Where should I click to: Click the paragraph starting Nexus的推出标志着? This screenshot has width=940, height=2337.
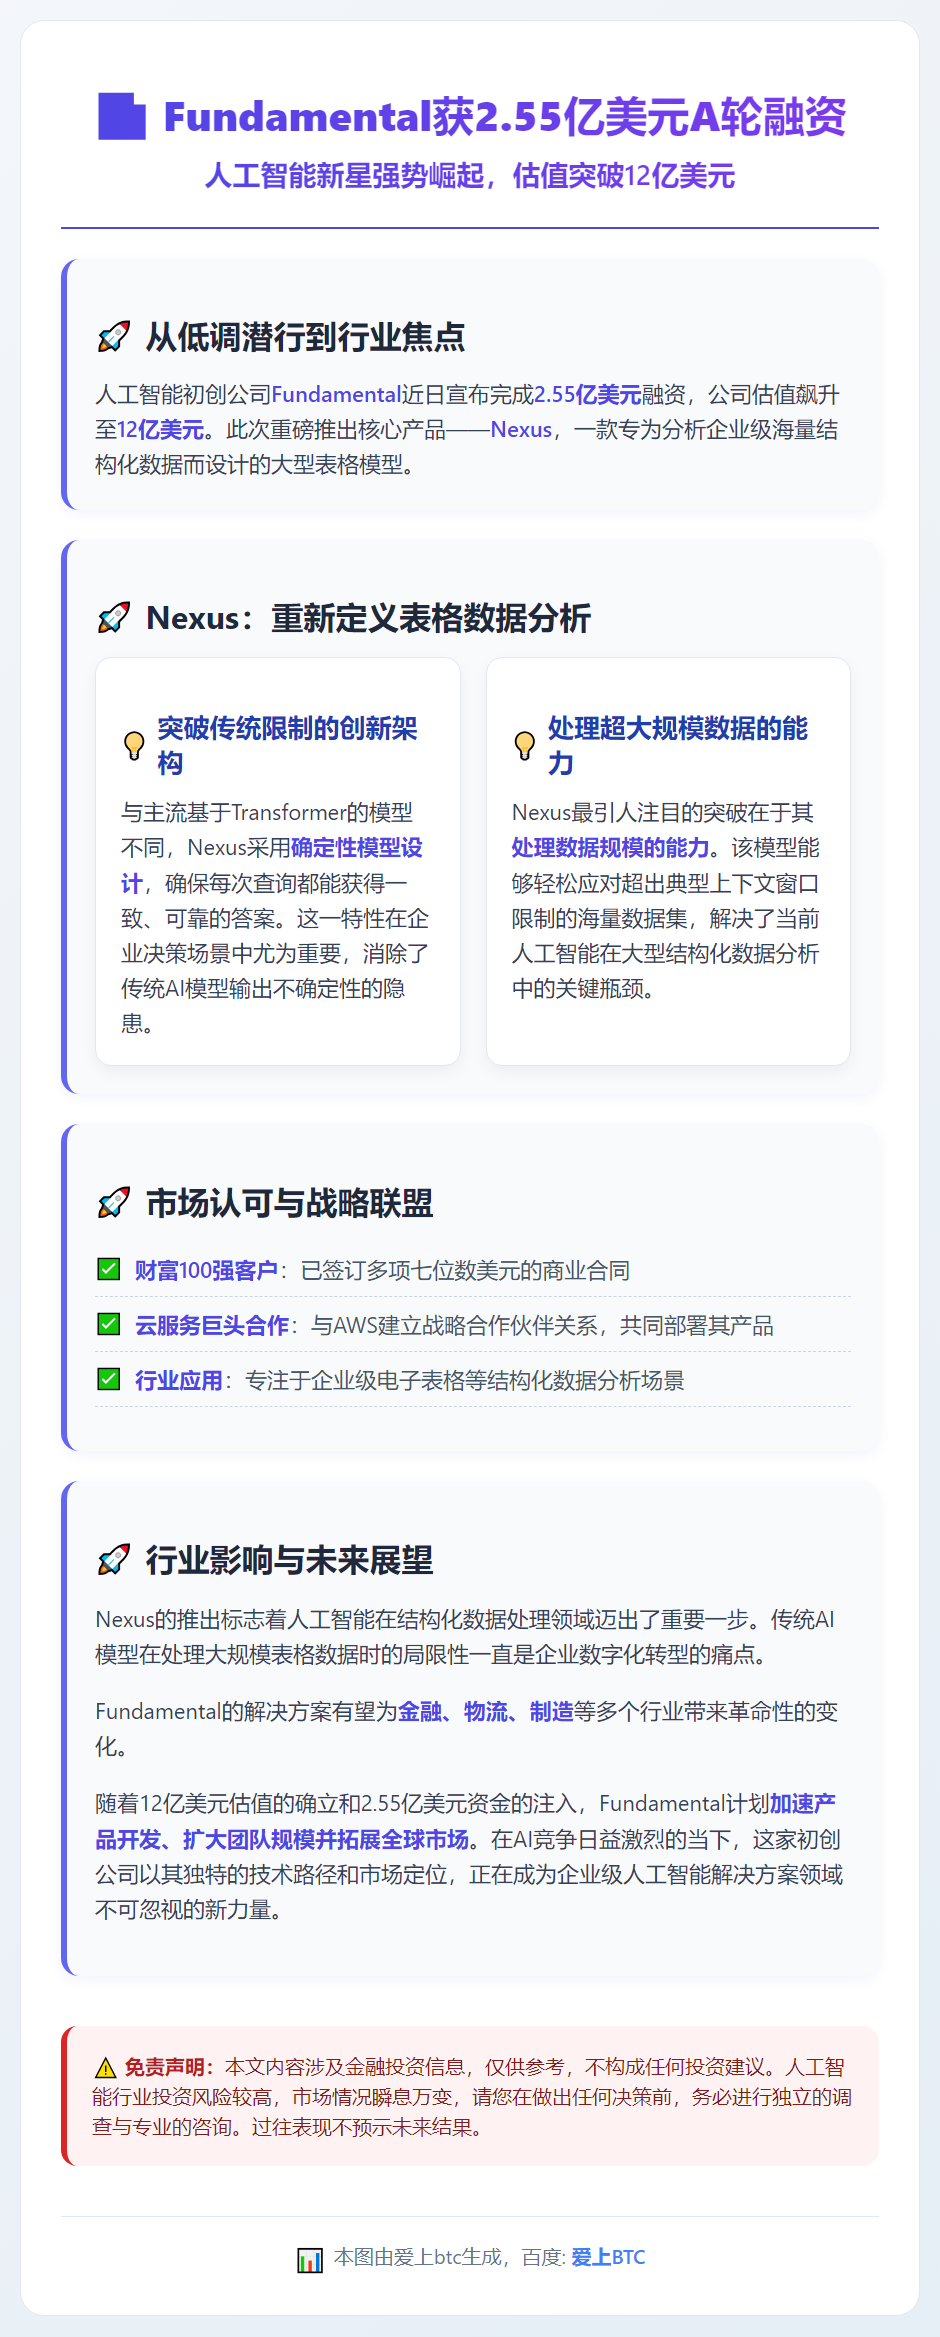pos(466,1637)
